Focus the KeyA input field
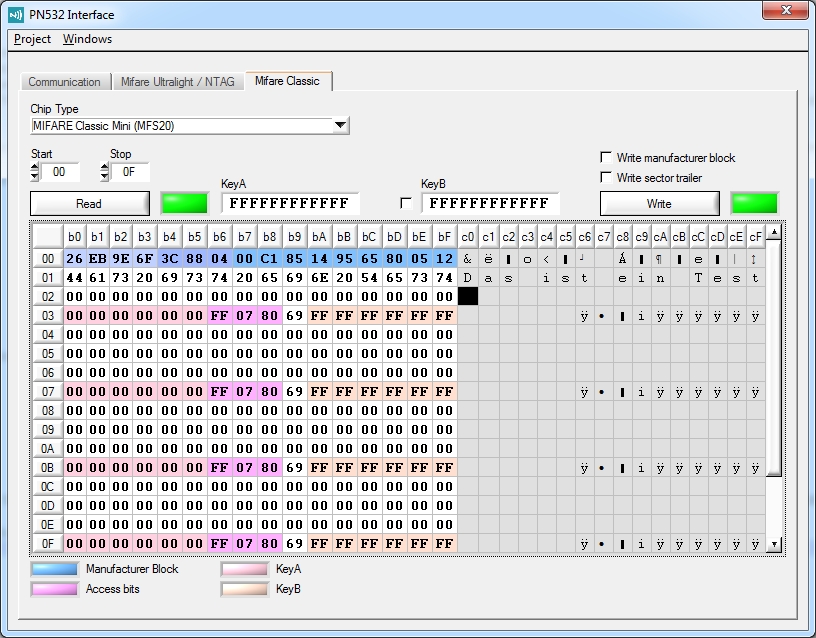The width and height of the screenshot is (816, 638). coord(290,203)
